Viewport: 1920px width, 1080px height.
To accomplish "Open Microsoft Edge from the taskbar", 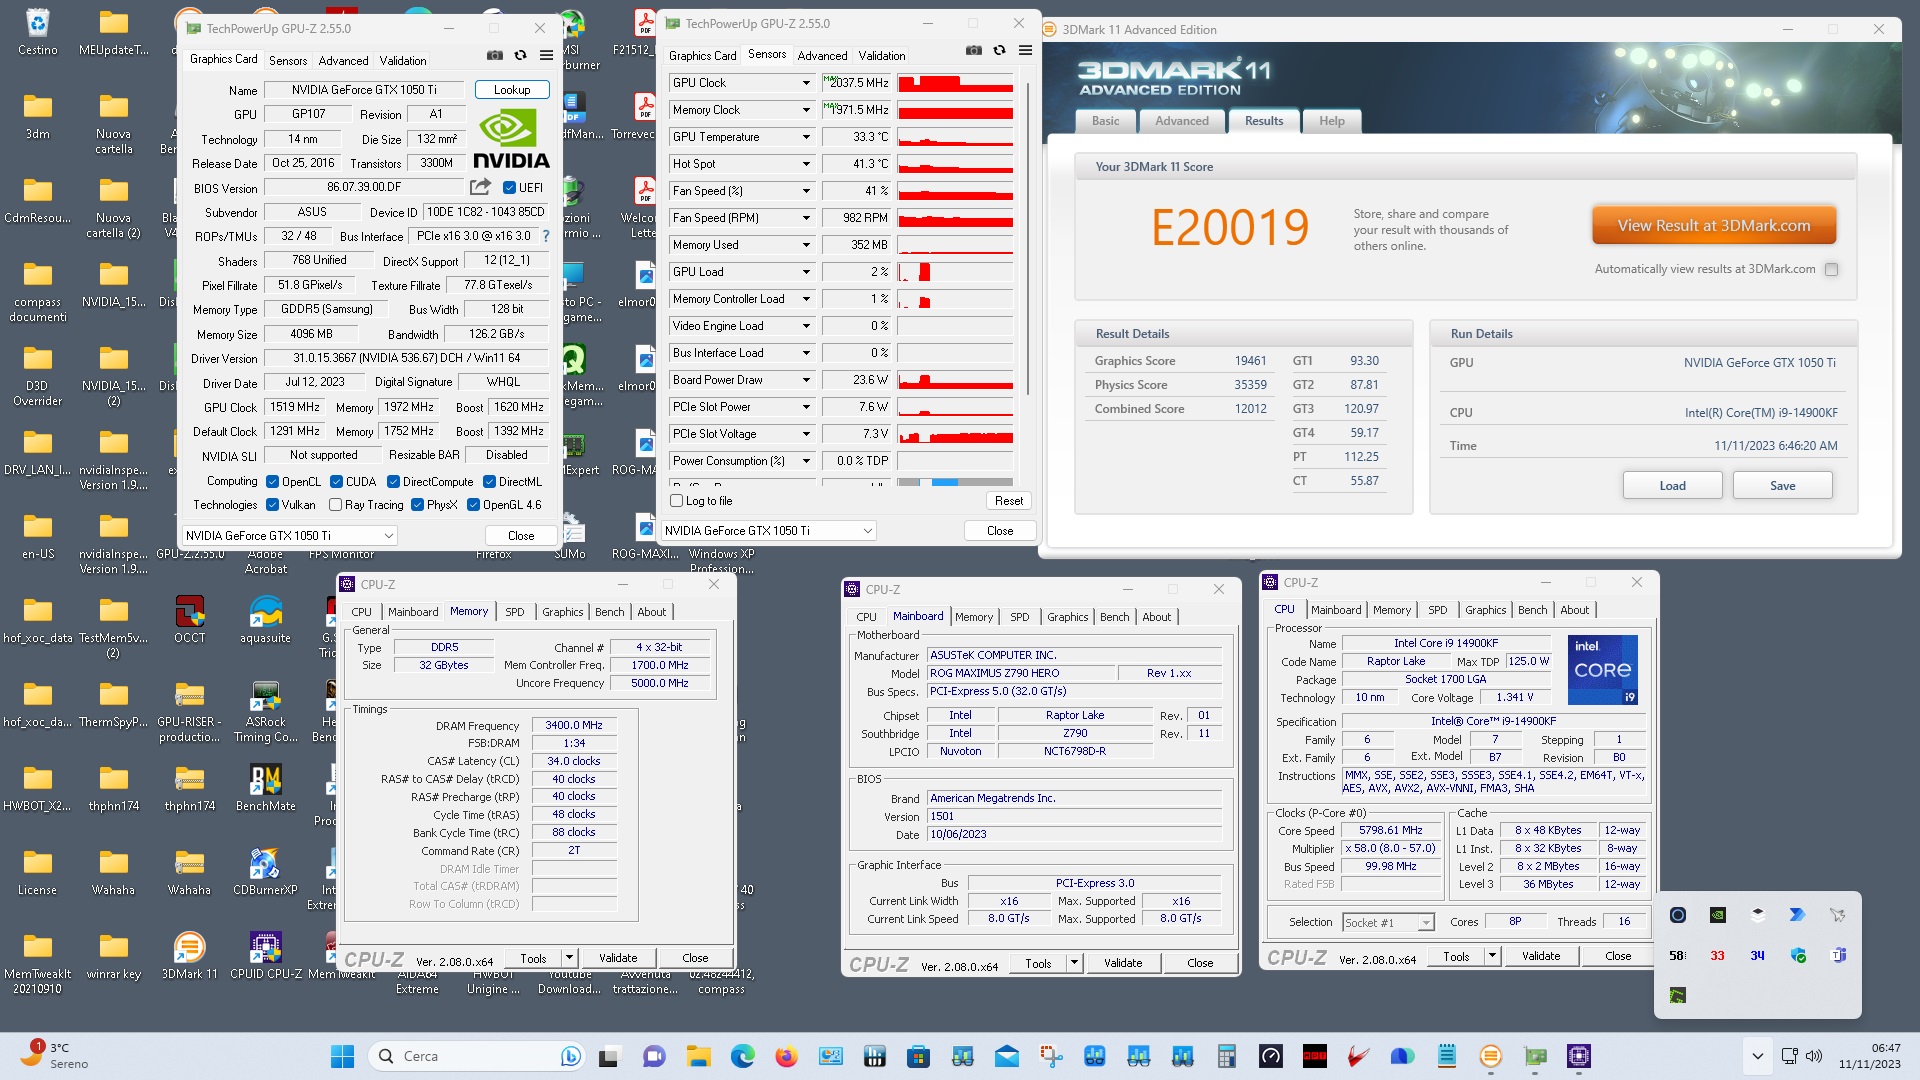I will coord(743,1056).
